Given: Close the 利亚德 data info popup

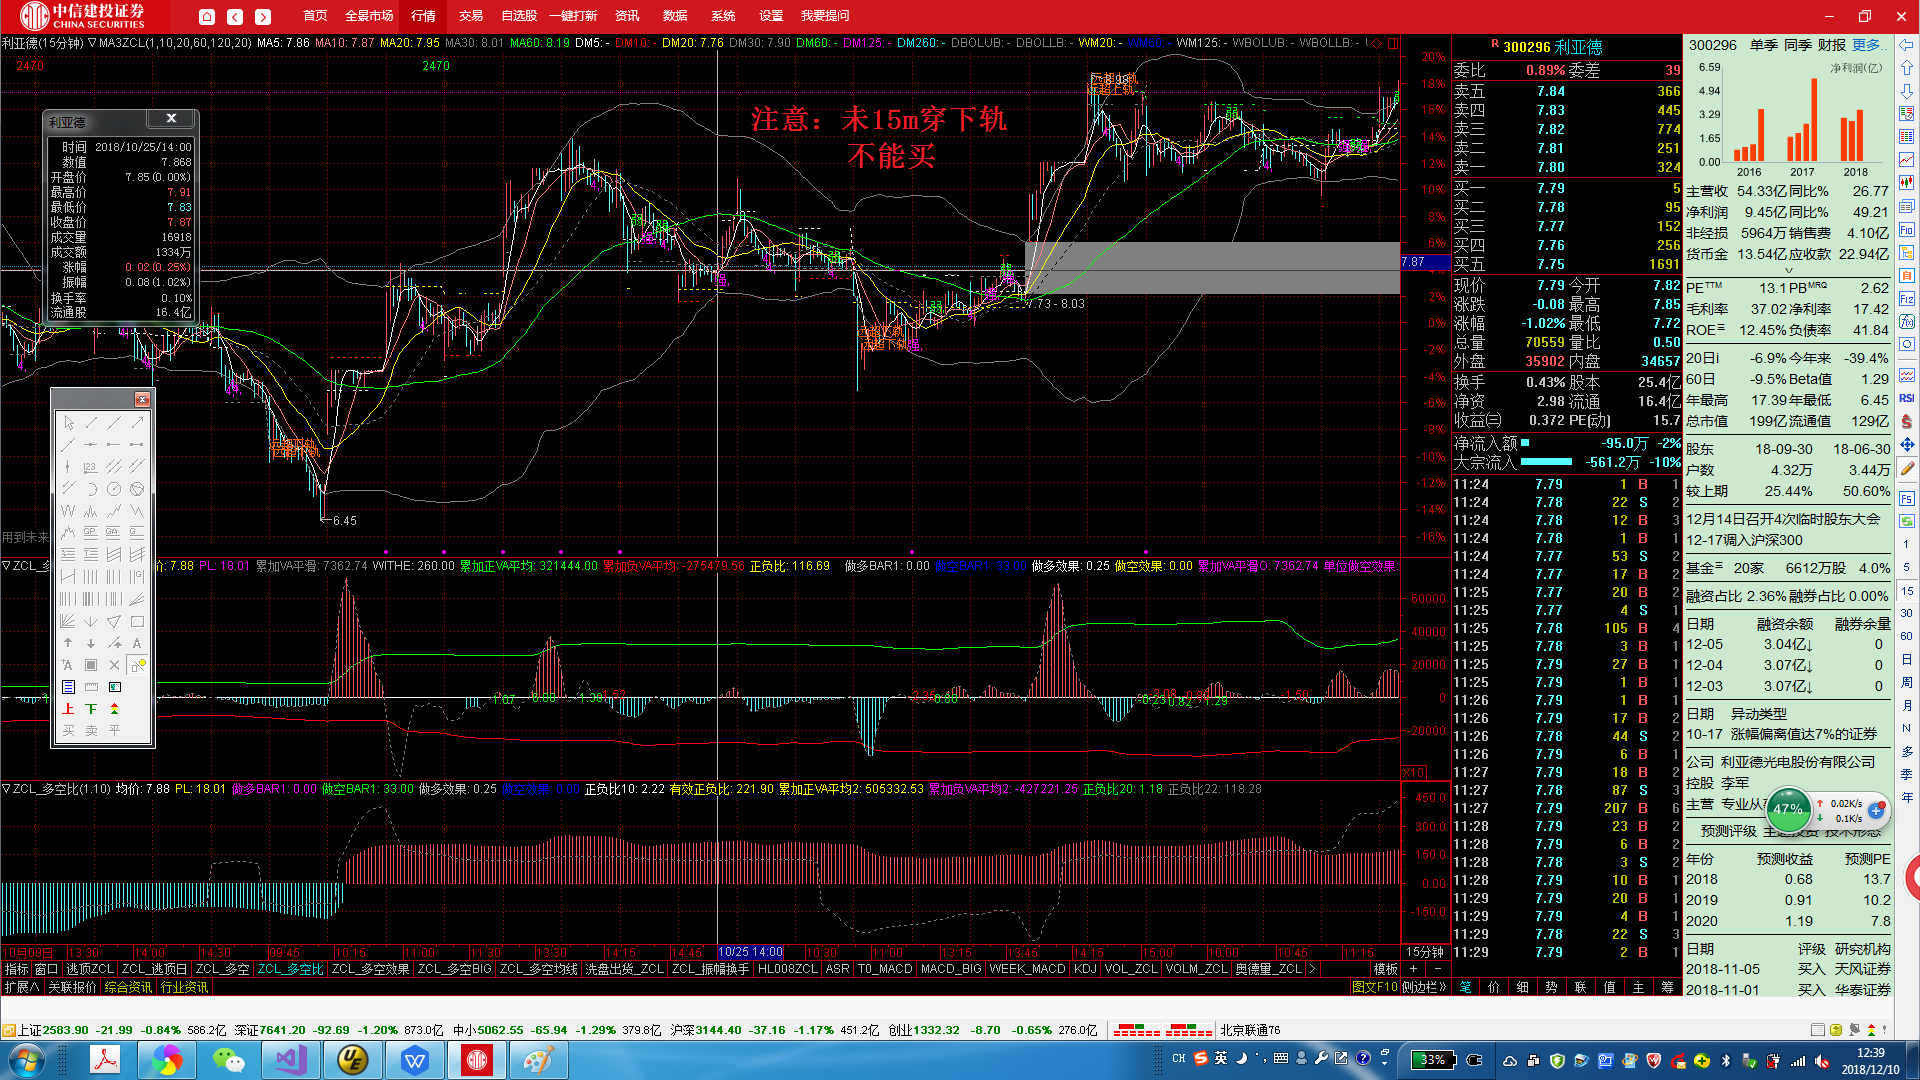Looking at the screenshot, I should (172, 119).
